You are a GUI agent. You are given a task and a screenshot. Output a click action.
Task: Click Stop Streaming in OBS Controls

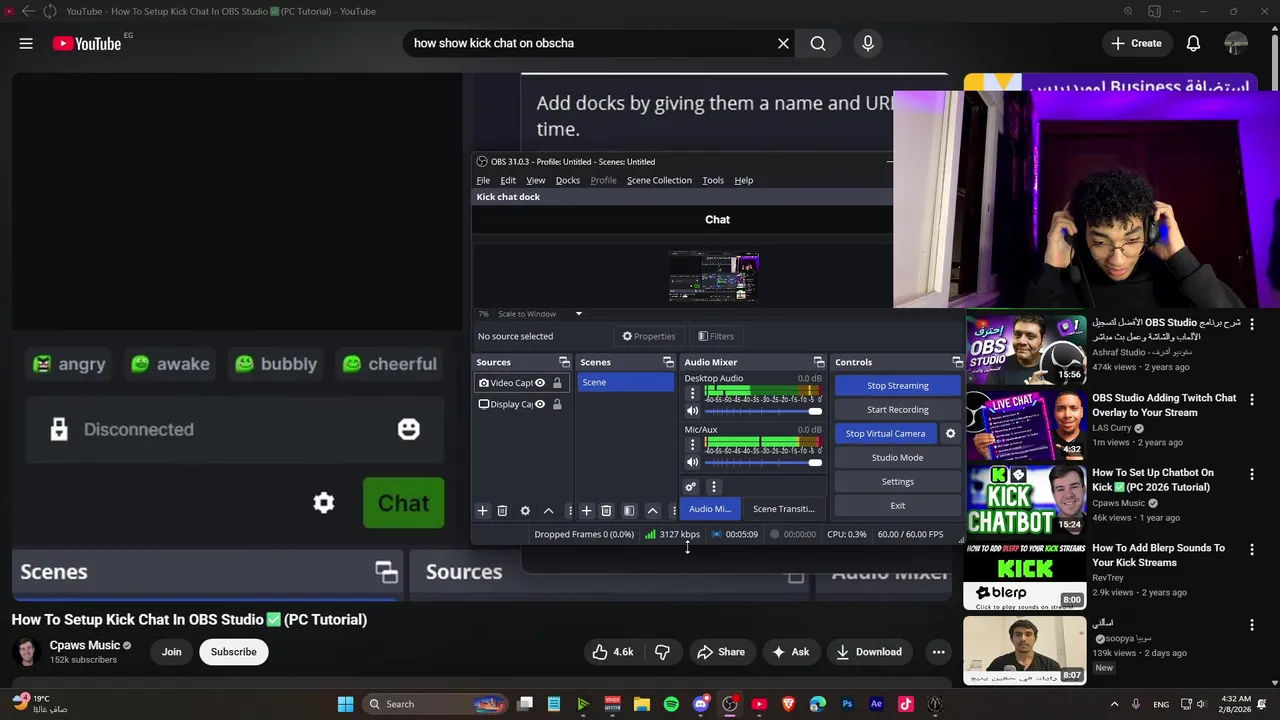coord(897,385)
